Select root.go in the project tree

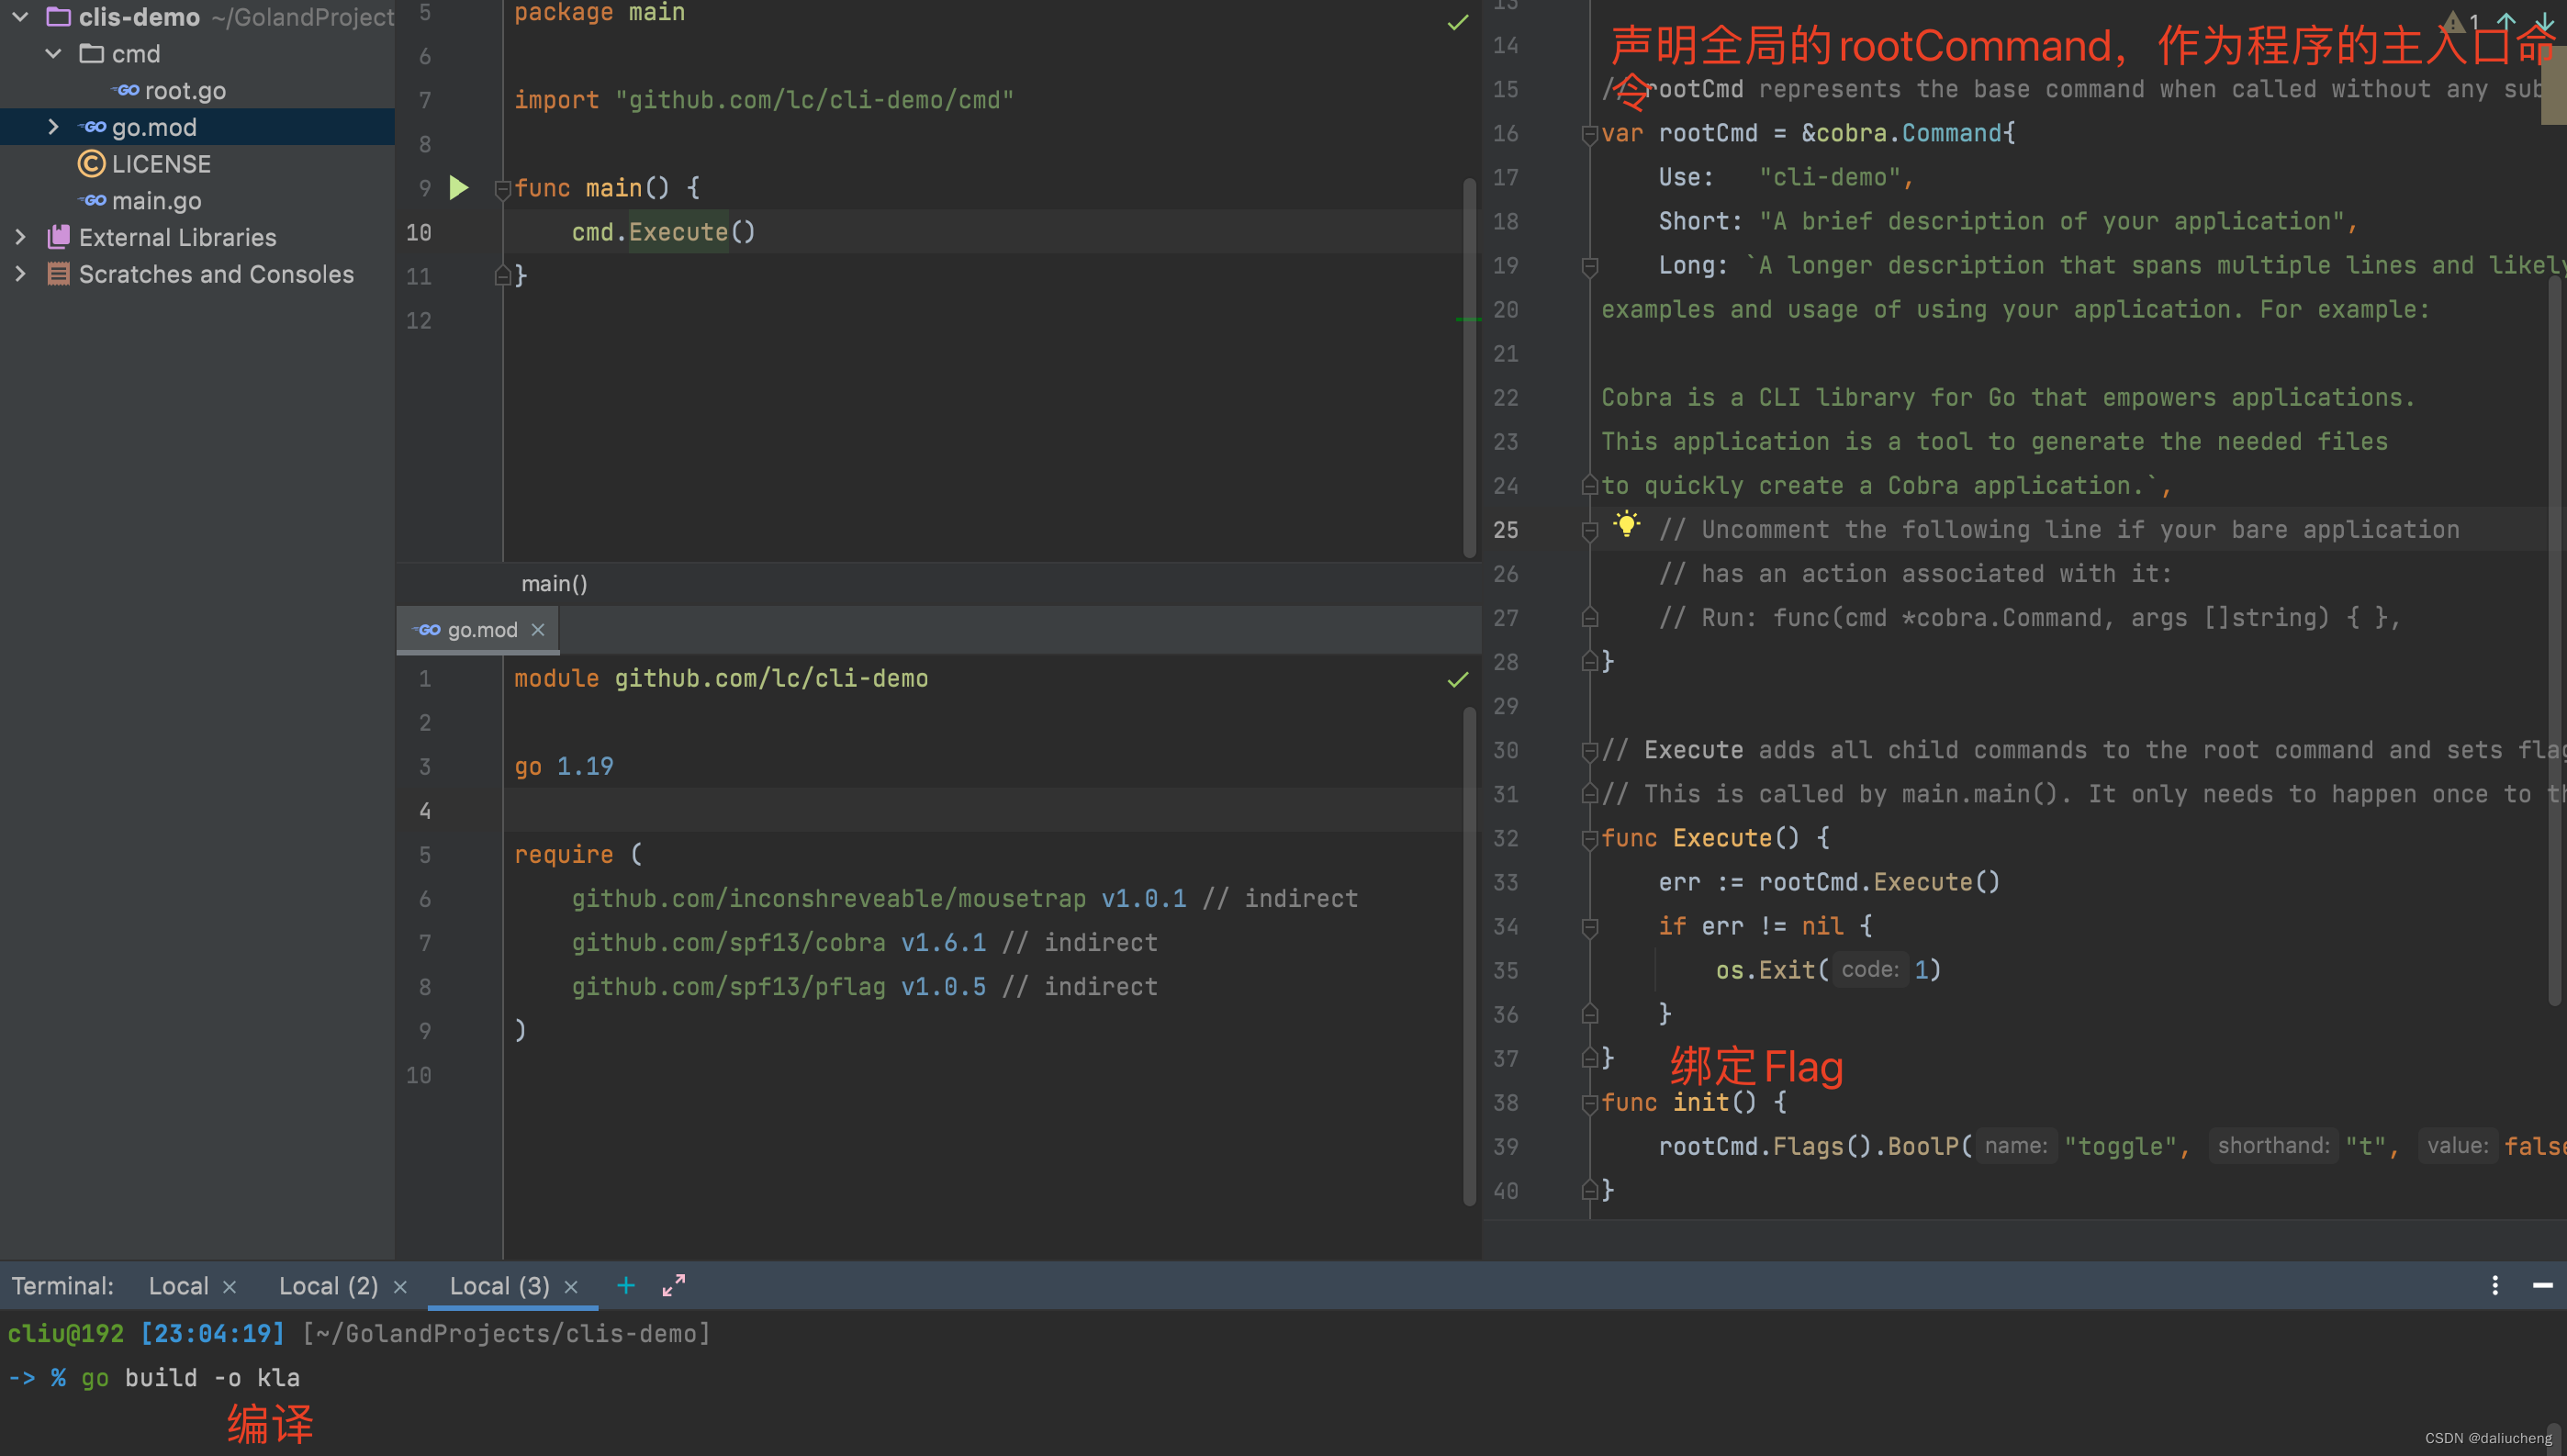[184, 90]
